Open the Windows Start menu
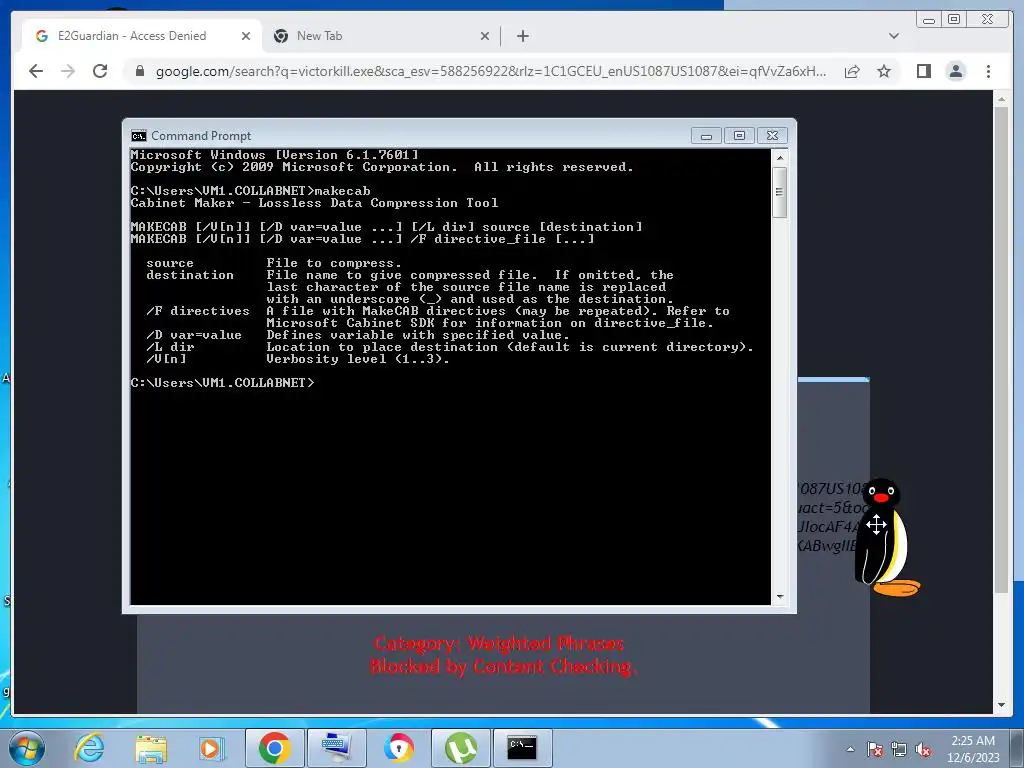The height and width of the screenshot is (768, 1024). (26, 748)
